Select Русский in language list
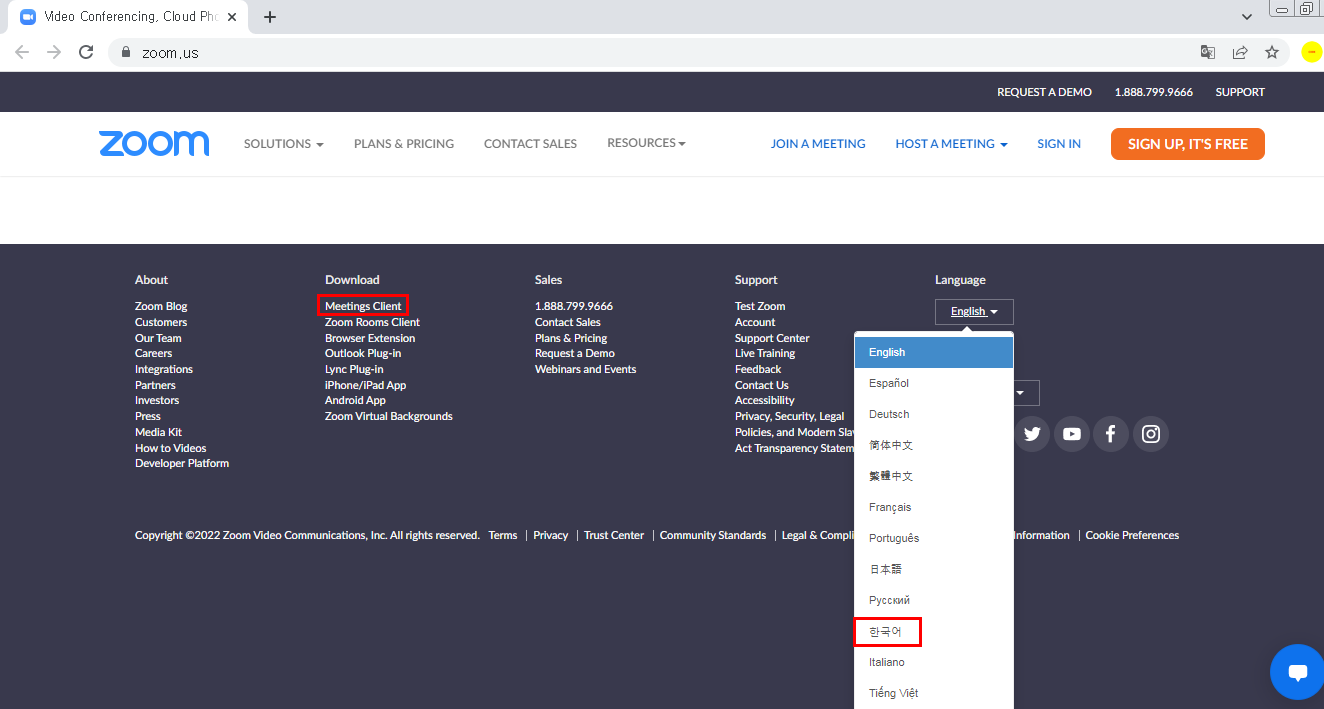The width and height of the screenshot is (1324, 709). (x=934, y=600)
